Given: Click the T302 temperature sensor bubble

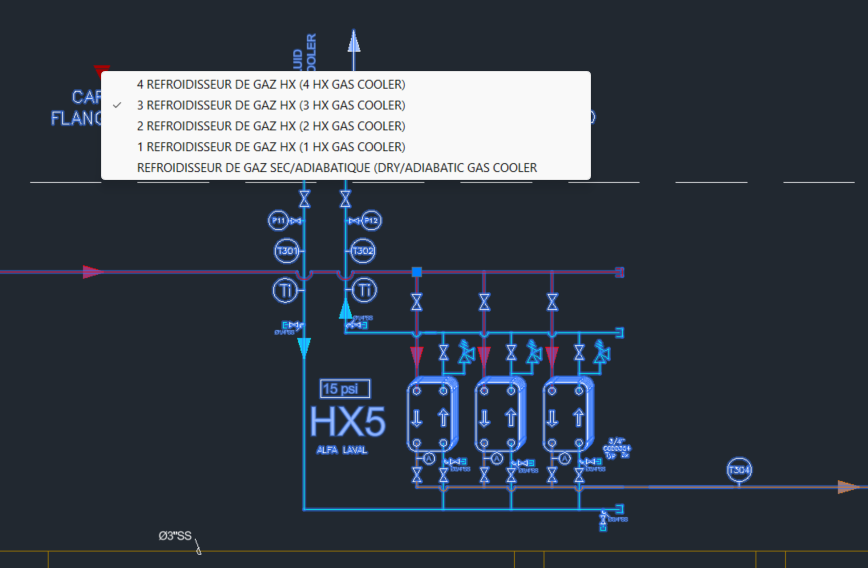Looking at the screenshot, I should 363,251.
